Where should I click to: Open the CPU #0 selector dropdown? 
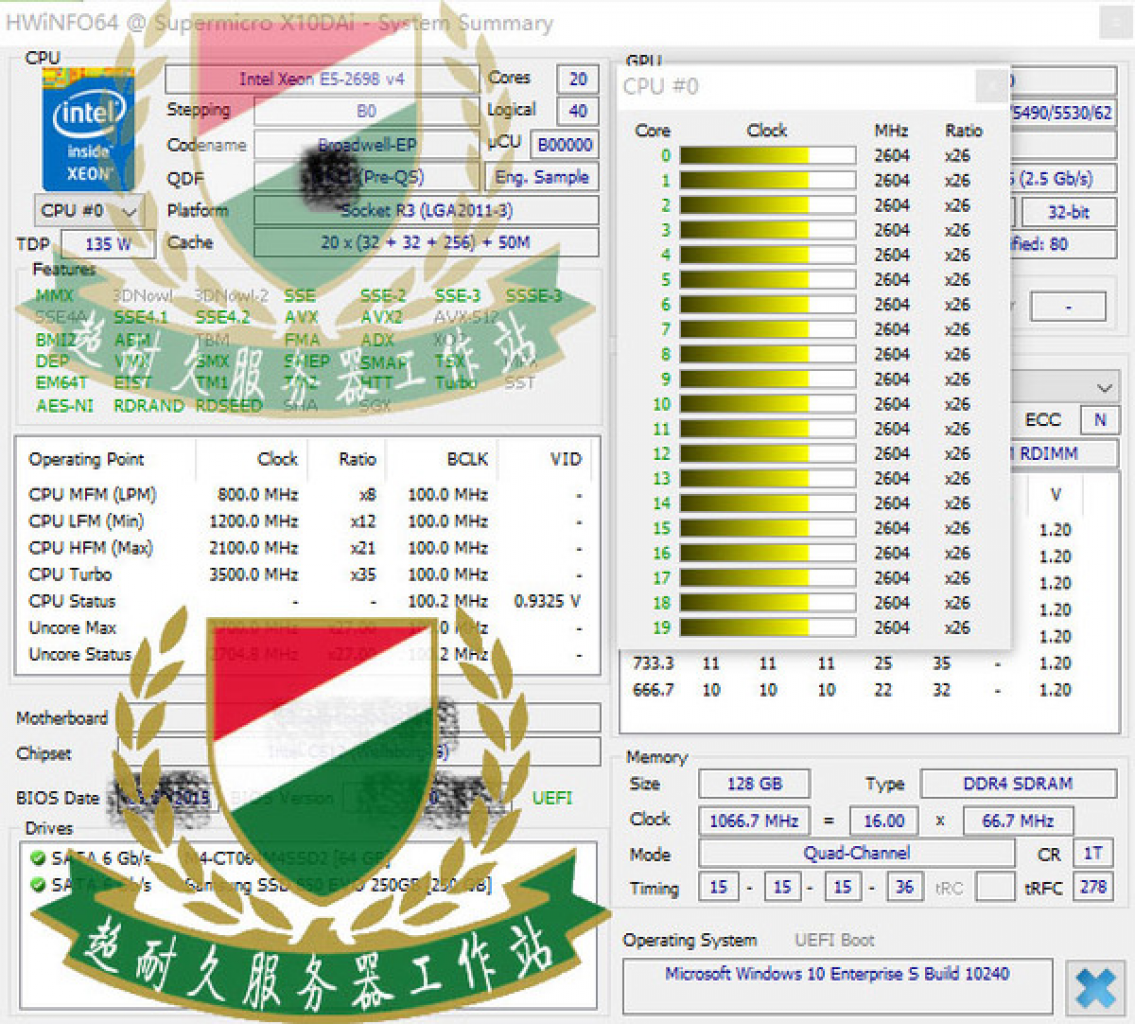click(88, 211)
